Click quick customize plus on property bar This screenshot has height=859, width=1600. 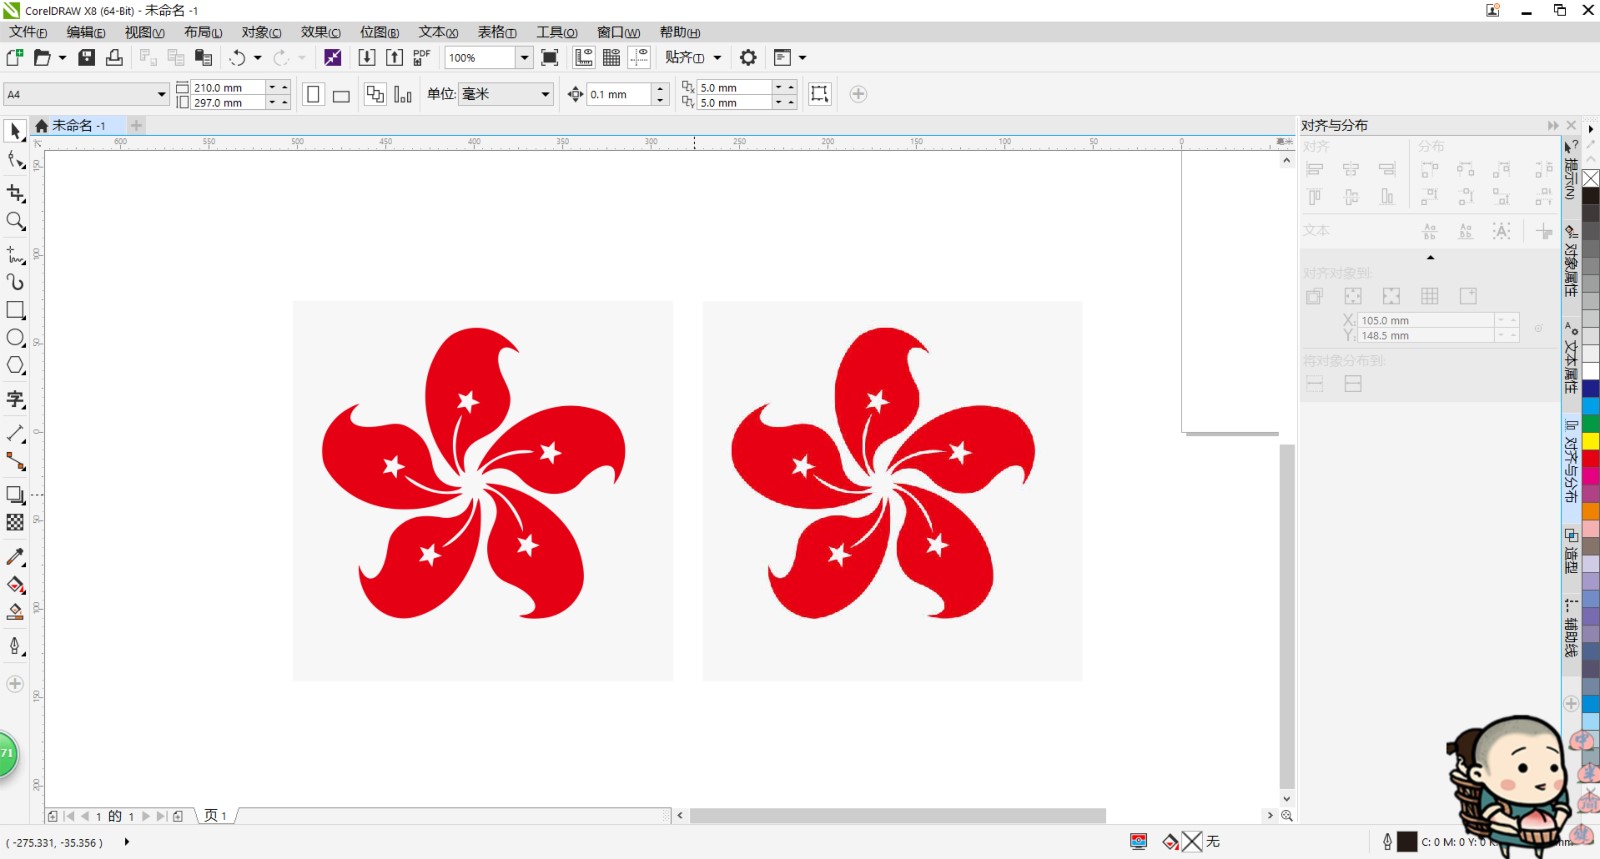(x=858, y=94)
